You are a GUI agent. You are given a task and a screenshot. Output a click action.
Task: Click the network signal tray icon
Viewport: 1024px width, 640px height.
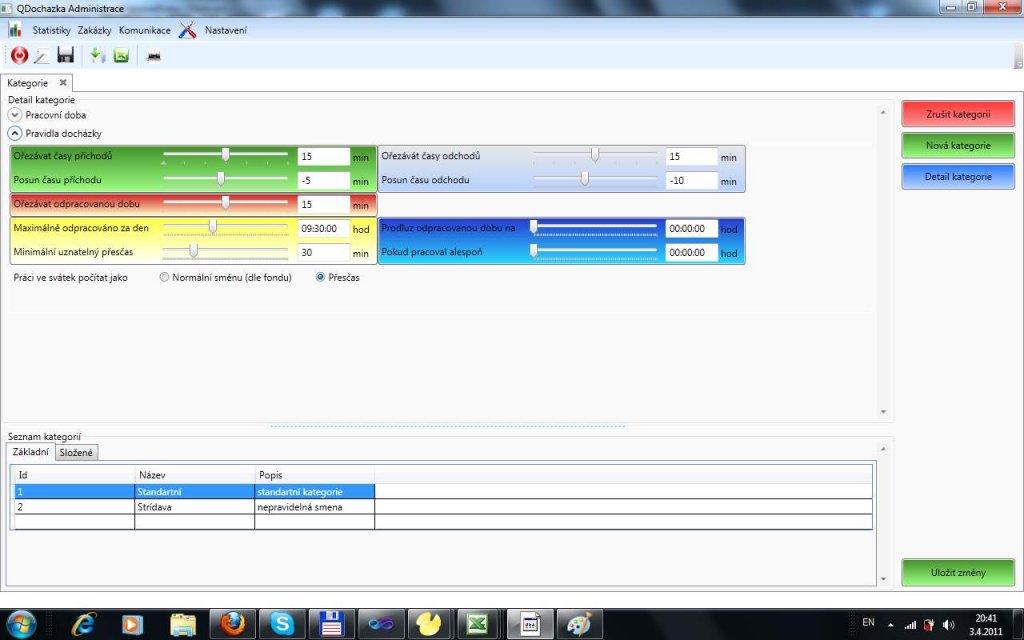[x=910, y=625]
